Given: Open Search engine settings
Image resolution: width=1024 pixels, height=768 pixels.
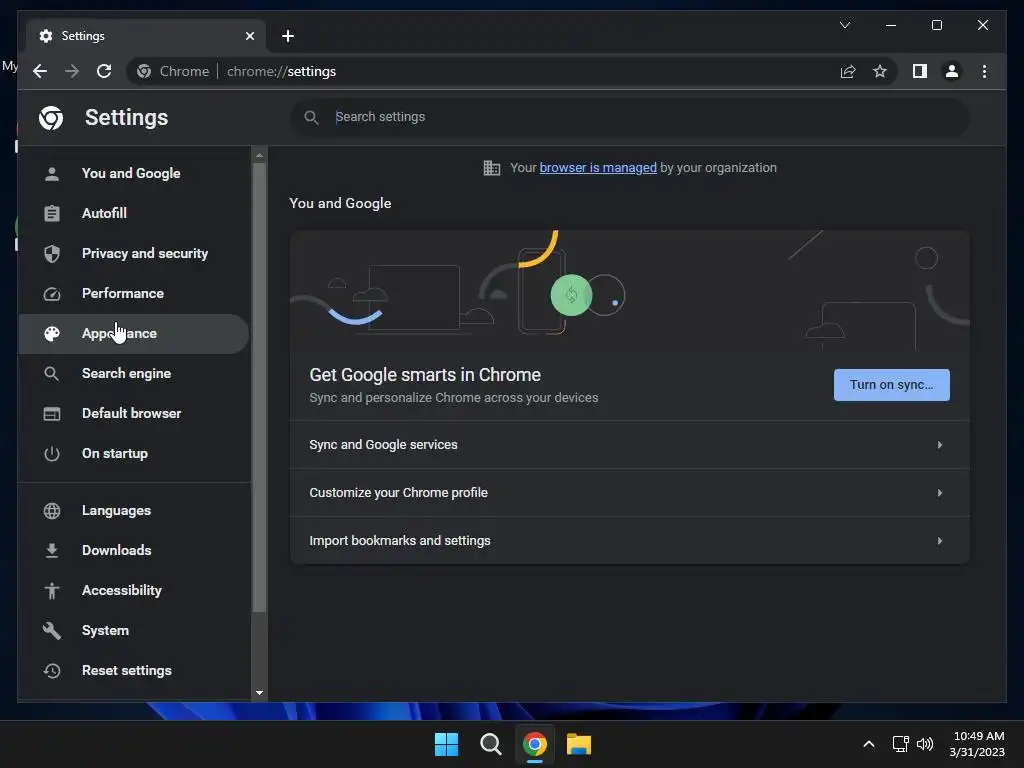Looking at the screenshot, I should pyautogui.click(x=134, y=374).
